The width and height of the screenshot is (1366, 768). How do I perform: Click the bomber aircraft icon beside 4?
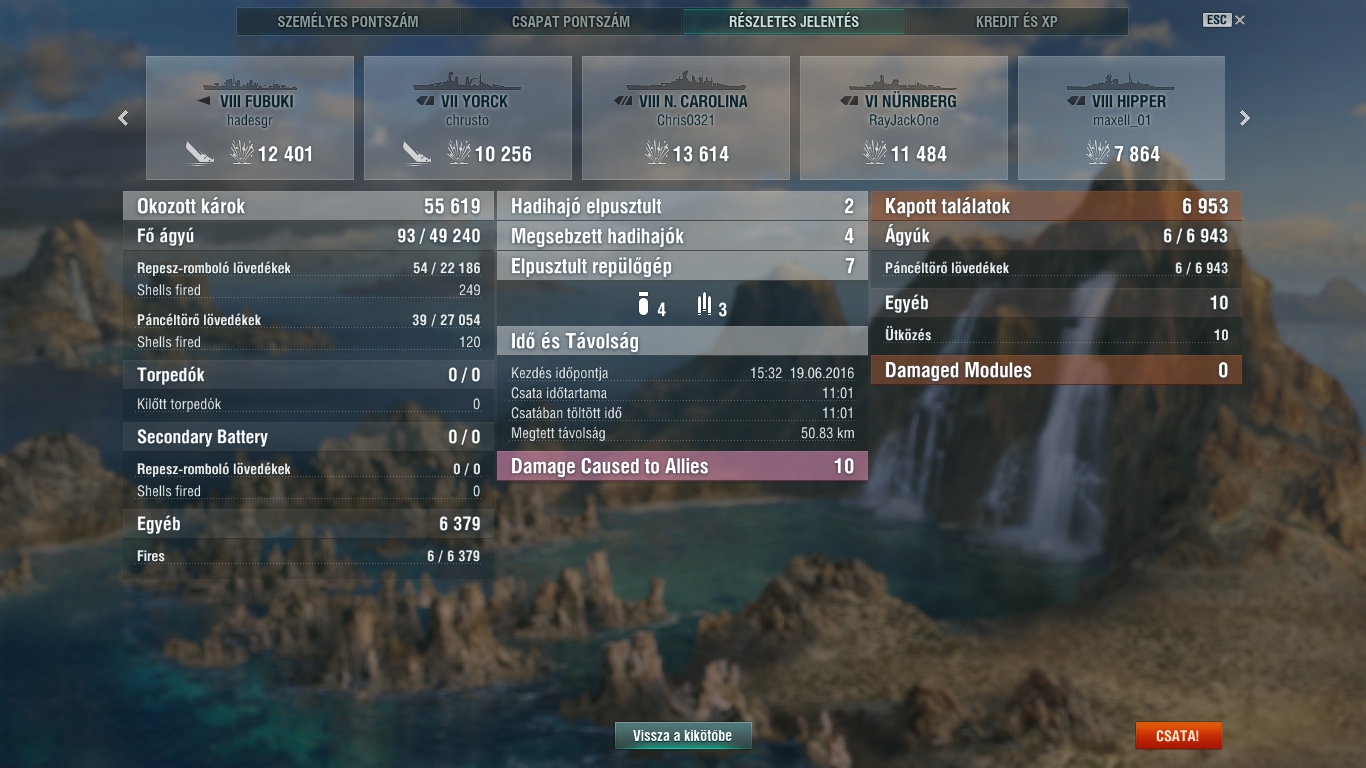coord(643,305)
